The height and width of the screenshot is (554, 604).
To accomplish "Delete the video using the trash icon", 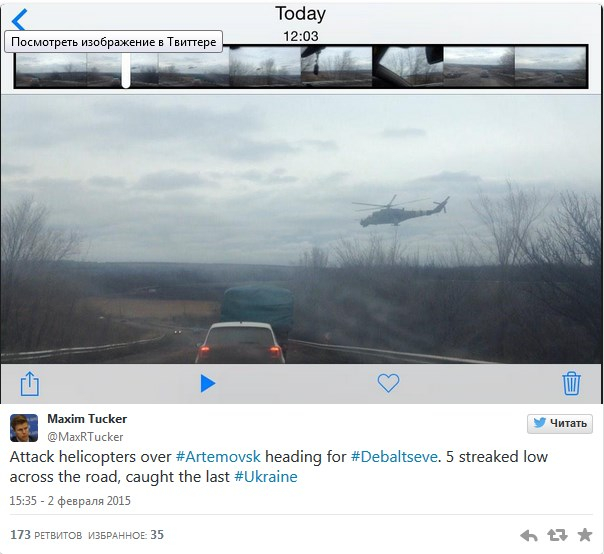I will coord(571,383).
